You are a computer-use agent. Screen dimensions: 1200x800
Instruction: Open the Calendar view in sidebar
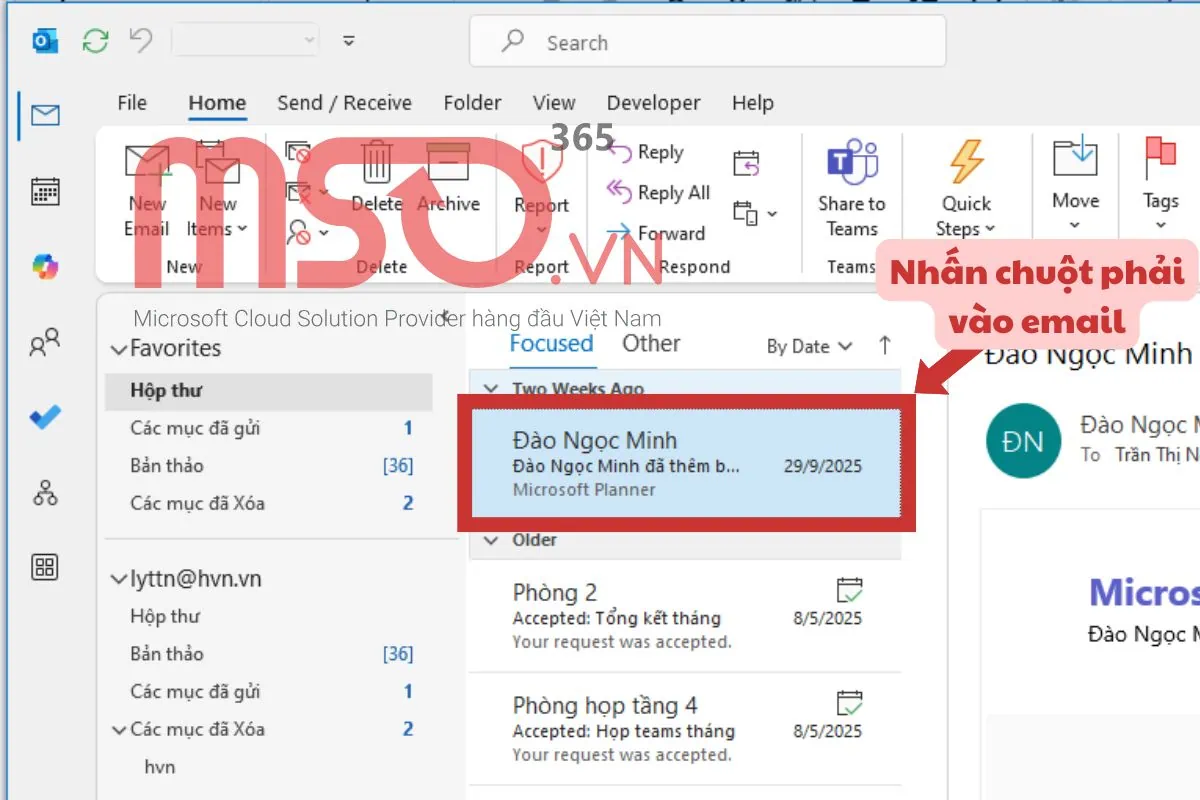pyautogui.click(x=45, y=191)
